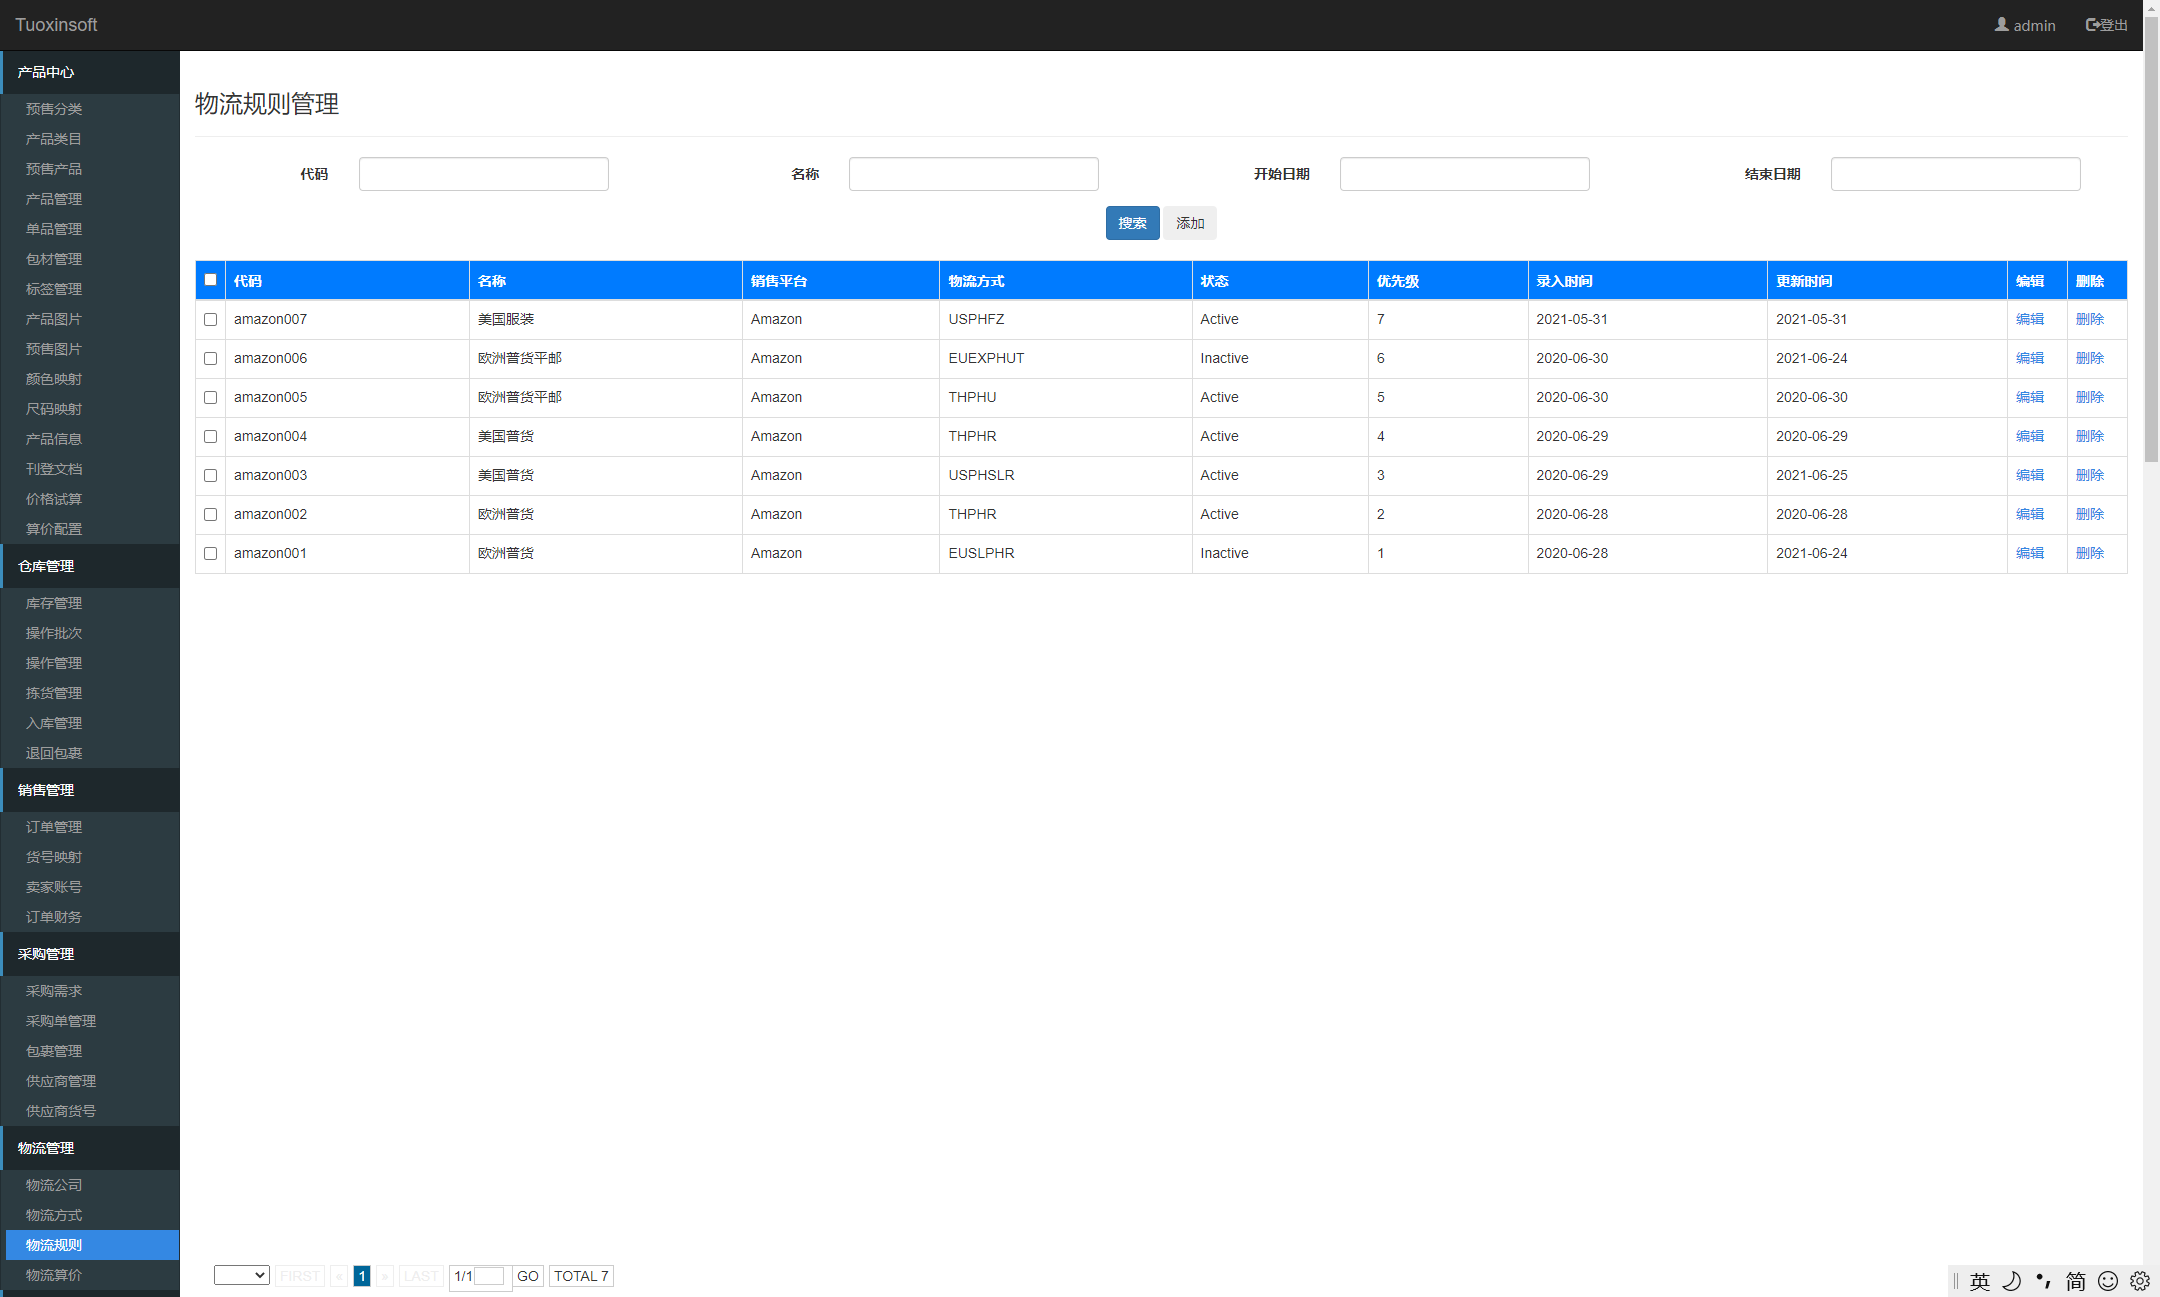Open 订单管理 in the sidebar menu
This screenshot has height=1297, width=2160.
pyautogui.click(x=54, y=827)
